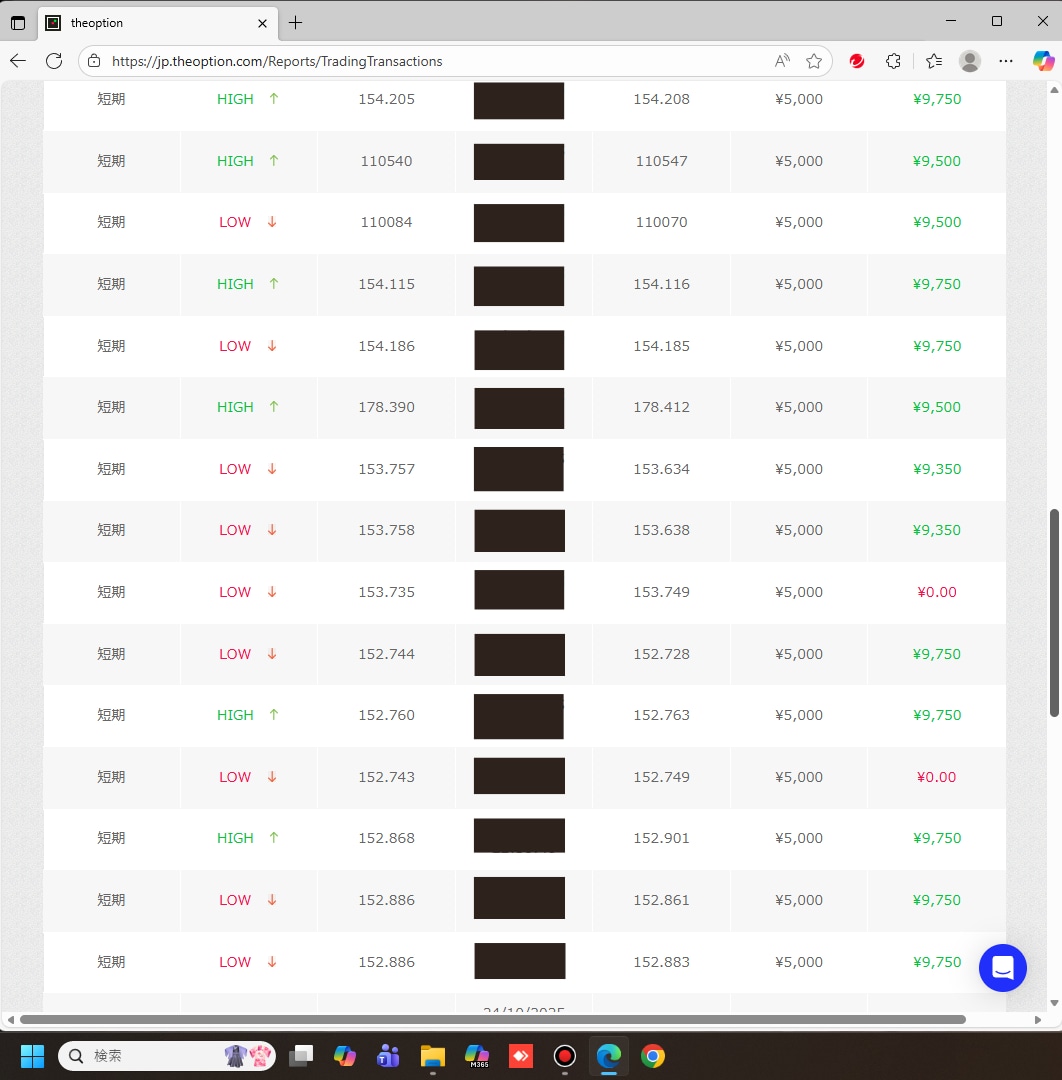Add this page to favorites

click(814, 61)
